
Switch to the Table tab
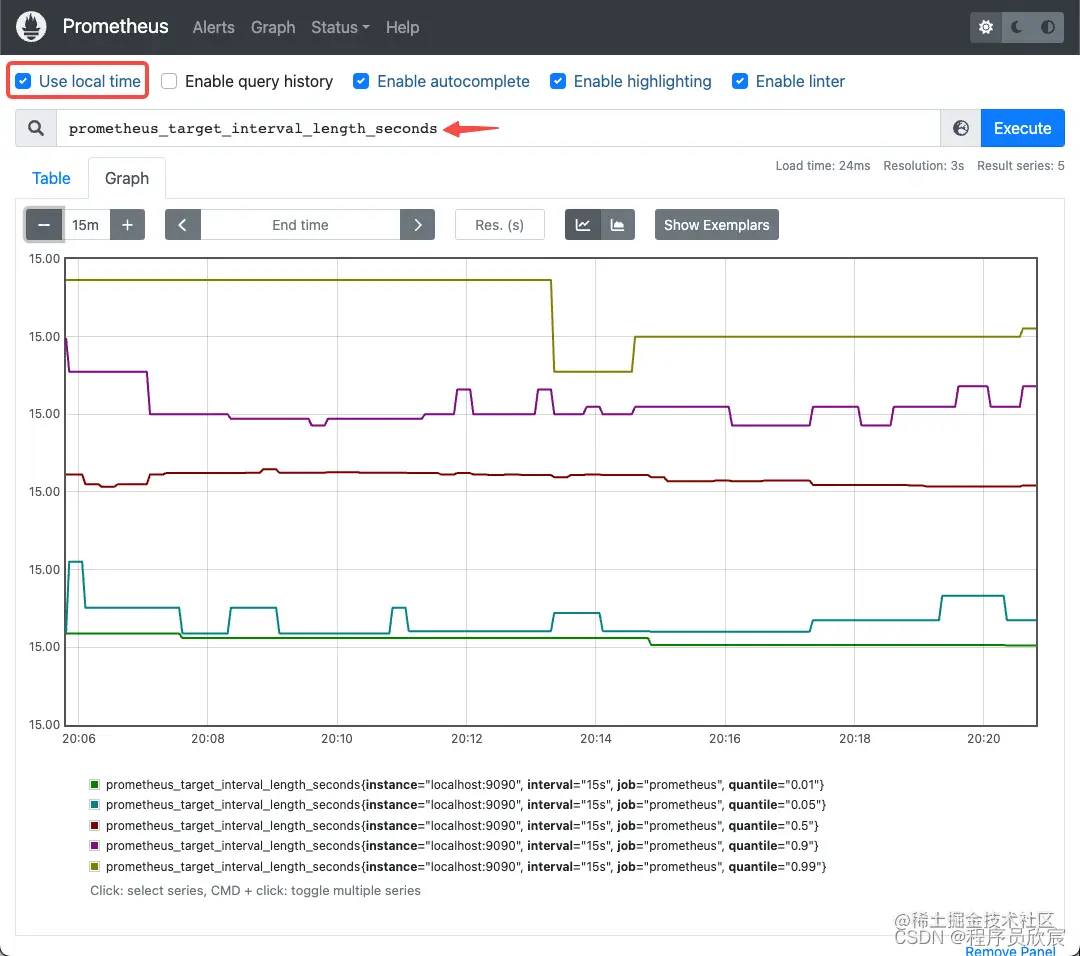[51, 178]
